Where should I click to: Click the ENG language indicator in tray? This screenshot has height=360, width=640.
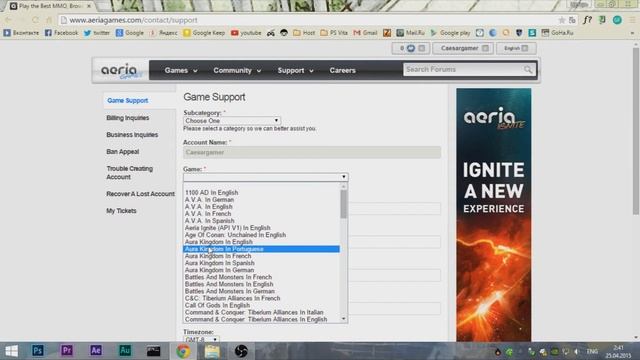[x=592, y=351]
